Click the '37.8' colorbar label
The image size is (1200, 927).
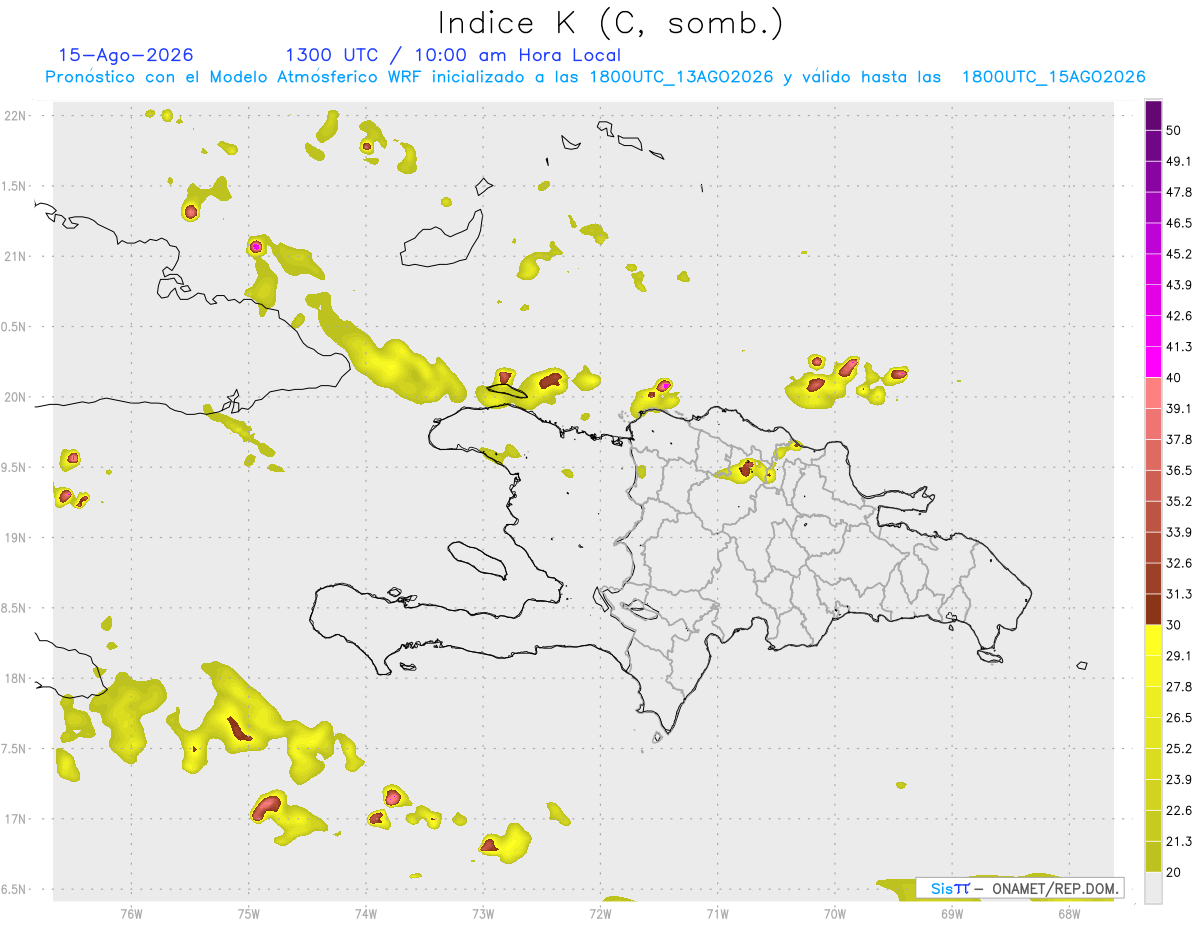pos(1179,439)
